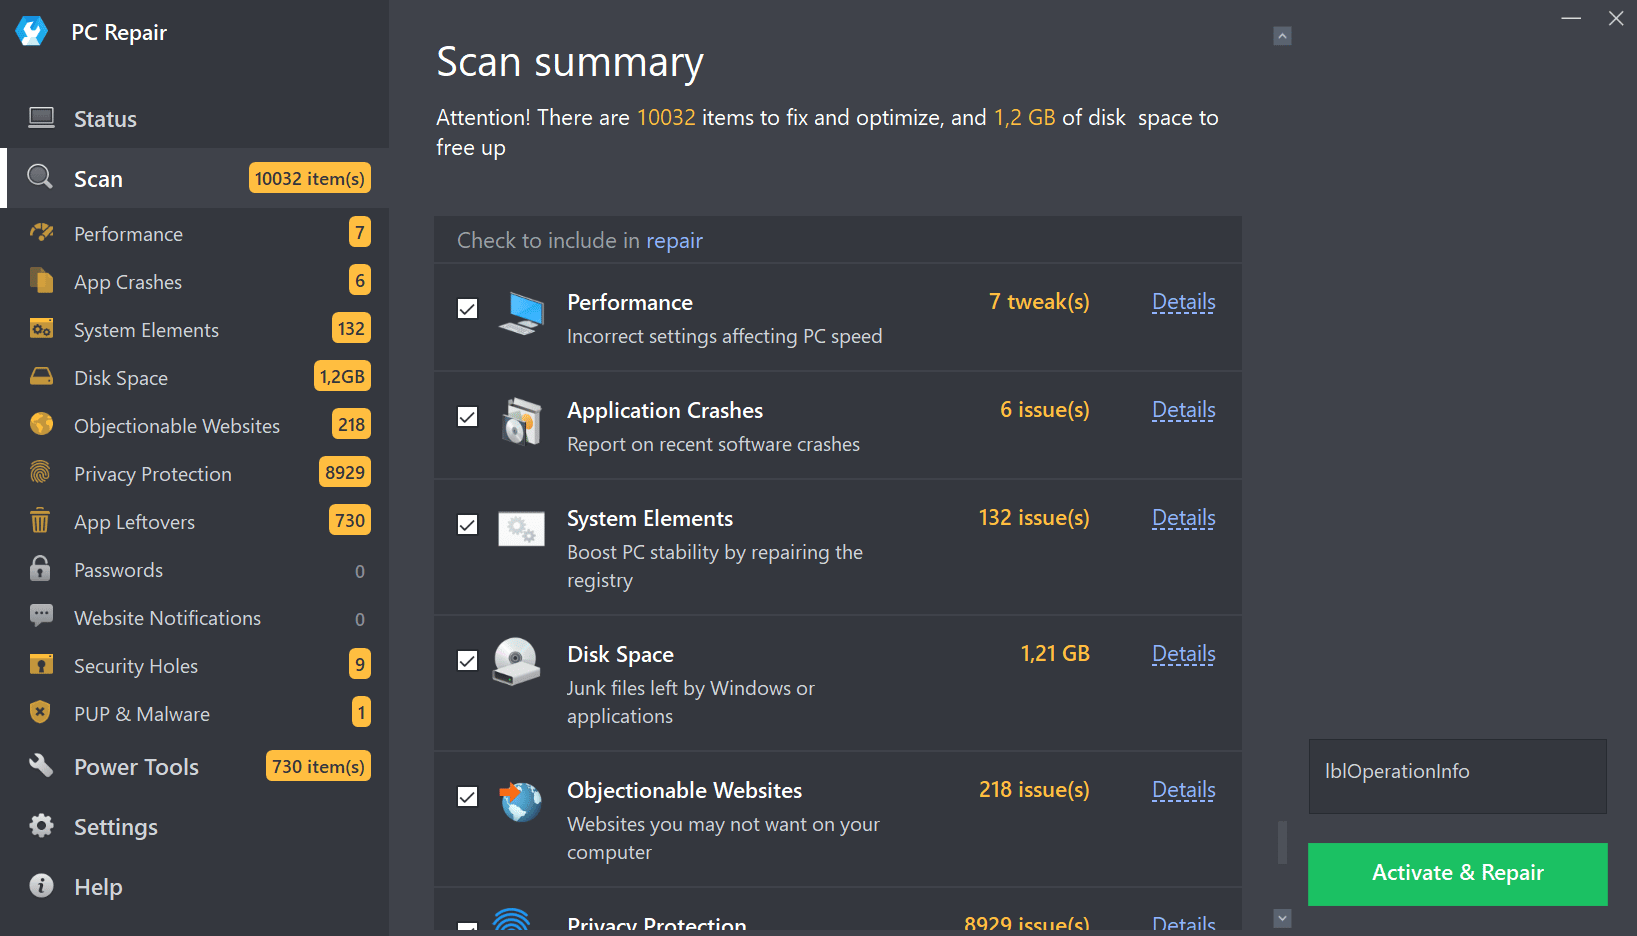Select the Passwords padlock icon

tap(41, 569)
